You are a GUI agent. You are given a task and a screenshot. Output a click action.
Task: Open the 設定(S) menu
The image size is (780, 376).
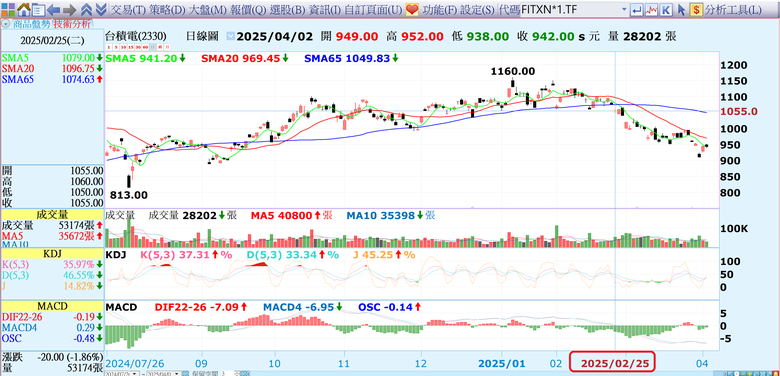coord(477,9)
